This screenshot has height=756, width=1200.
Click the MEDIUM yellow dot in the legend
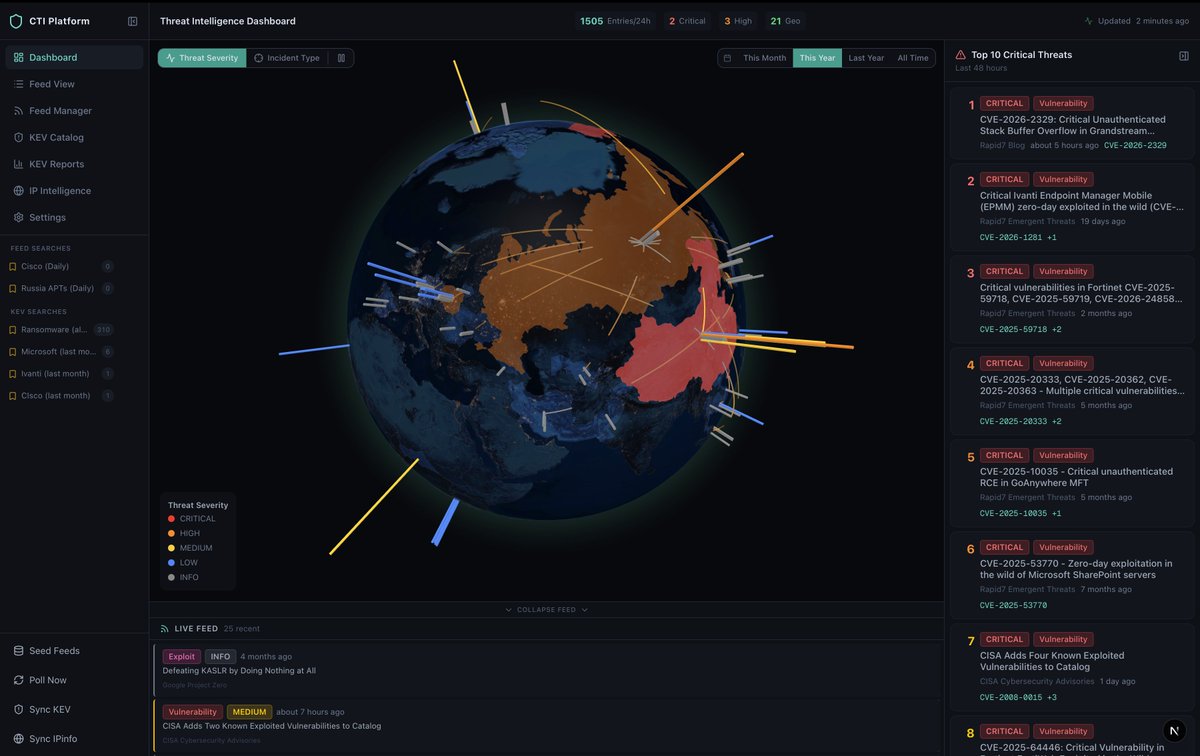tap(171, 548)
